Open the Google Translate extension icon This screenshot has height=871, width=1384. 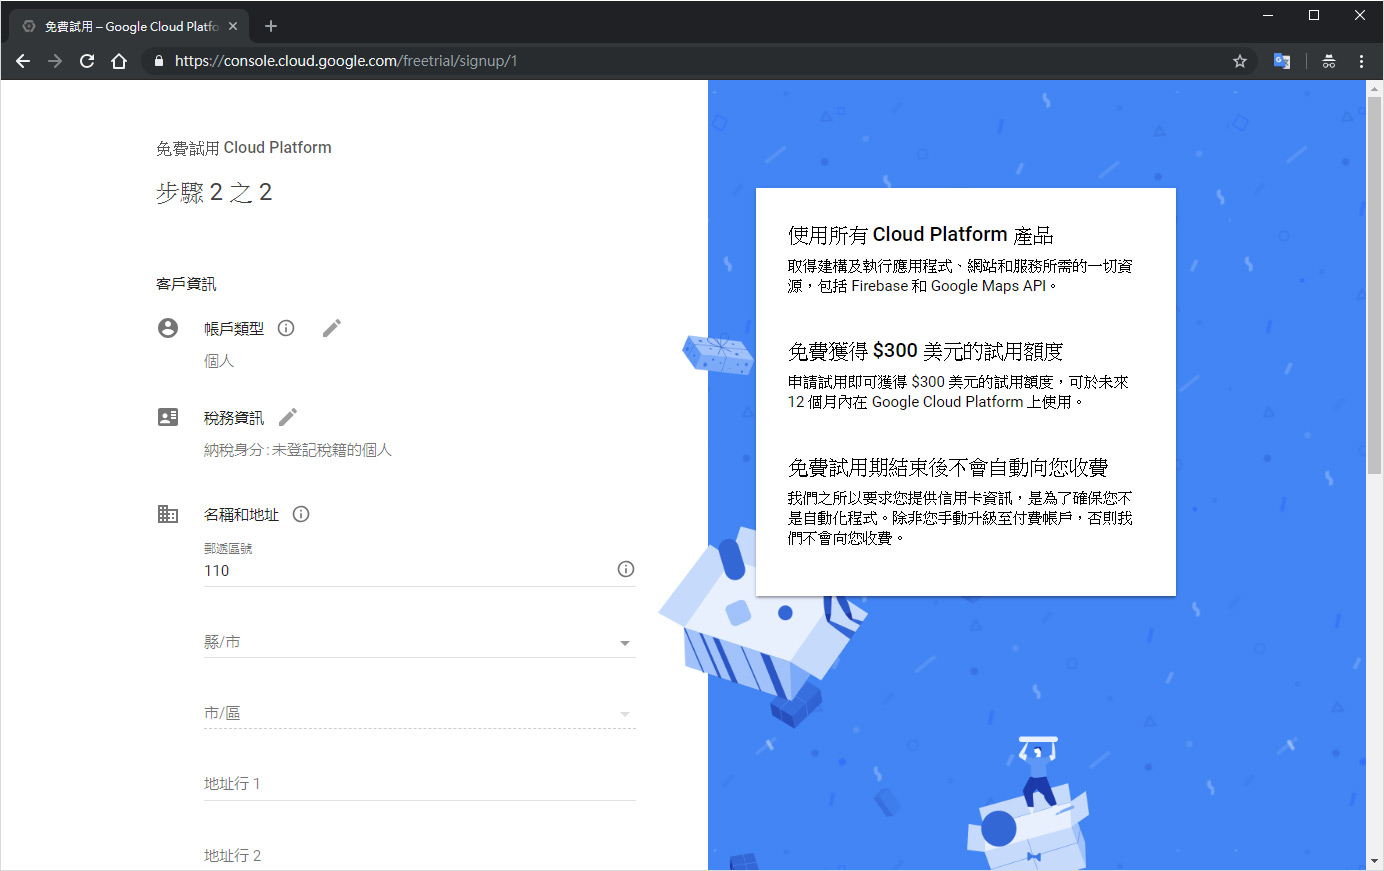(x=1282, y=61)
